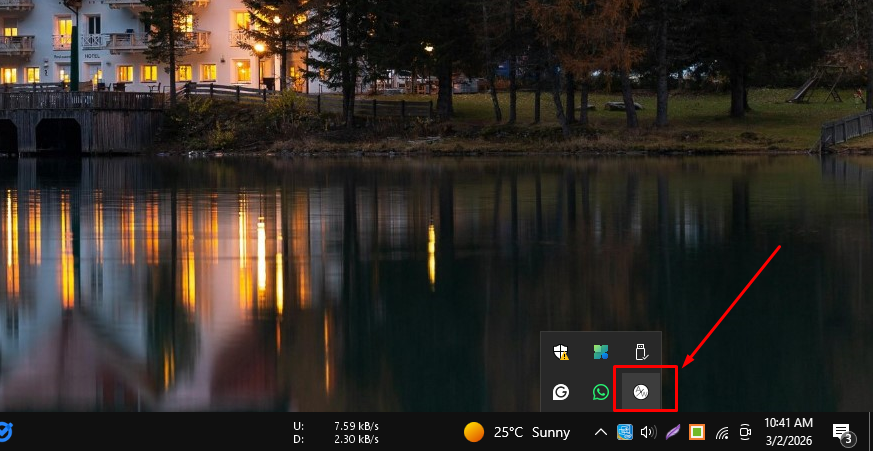Screen dimensions: 873x451
Task: Open the volume speaker control
Action: click(649, 432)
